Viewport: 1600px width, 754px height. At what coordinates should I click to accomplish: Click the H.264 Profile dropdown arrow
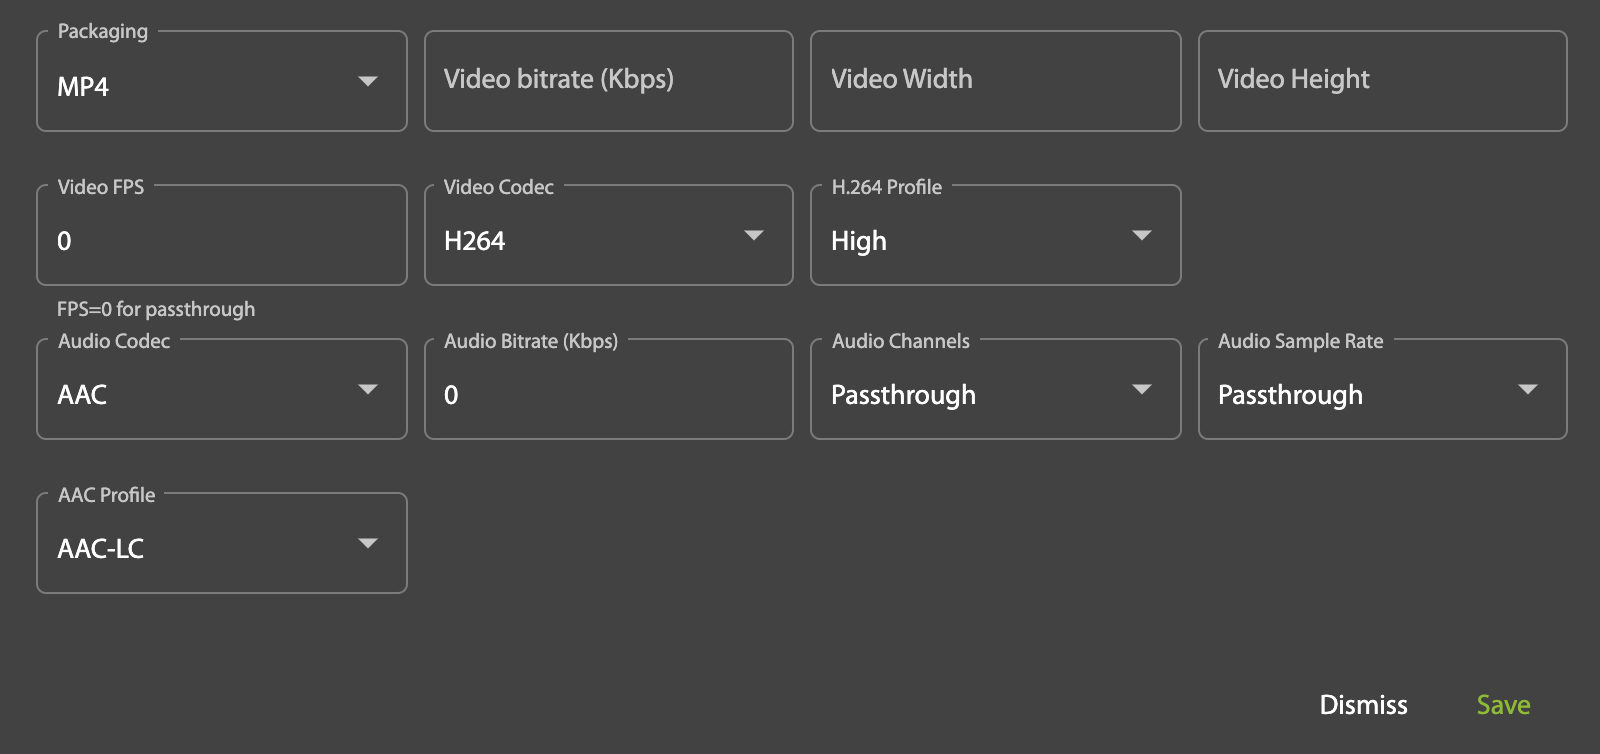pos(1141,236)
